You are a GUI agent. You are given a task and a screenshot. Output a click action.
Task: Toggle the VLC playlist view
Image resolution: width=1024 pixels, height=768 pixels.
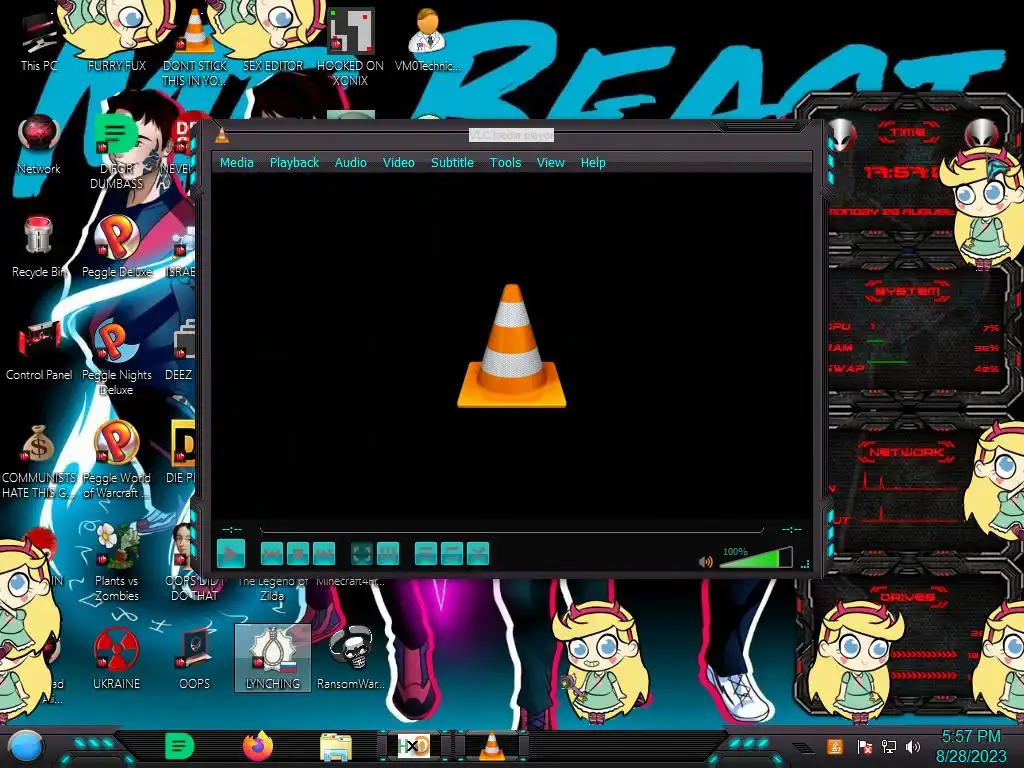tap(426, 554)
